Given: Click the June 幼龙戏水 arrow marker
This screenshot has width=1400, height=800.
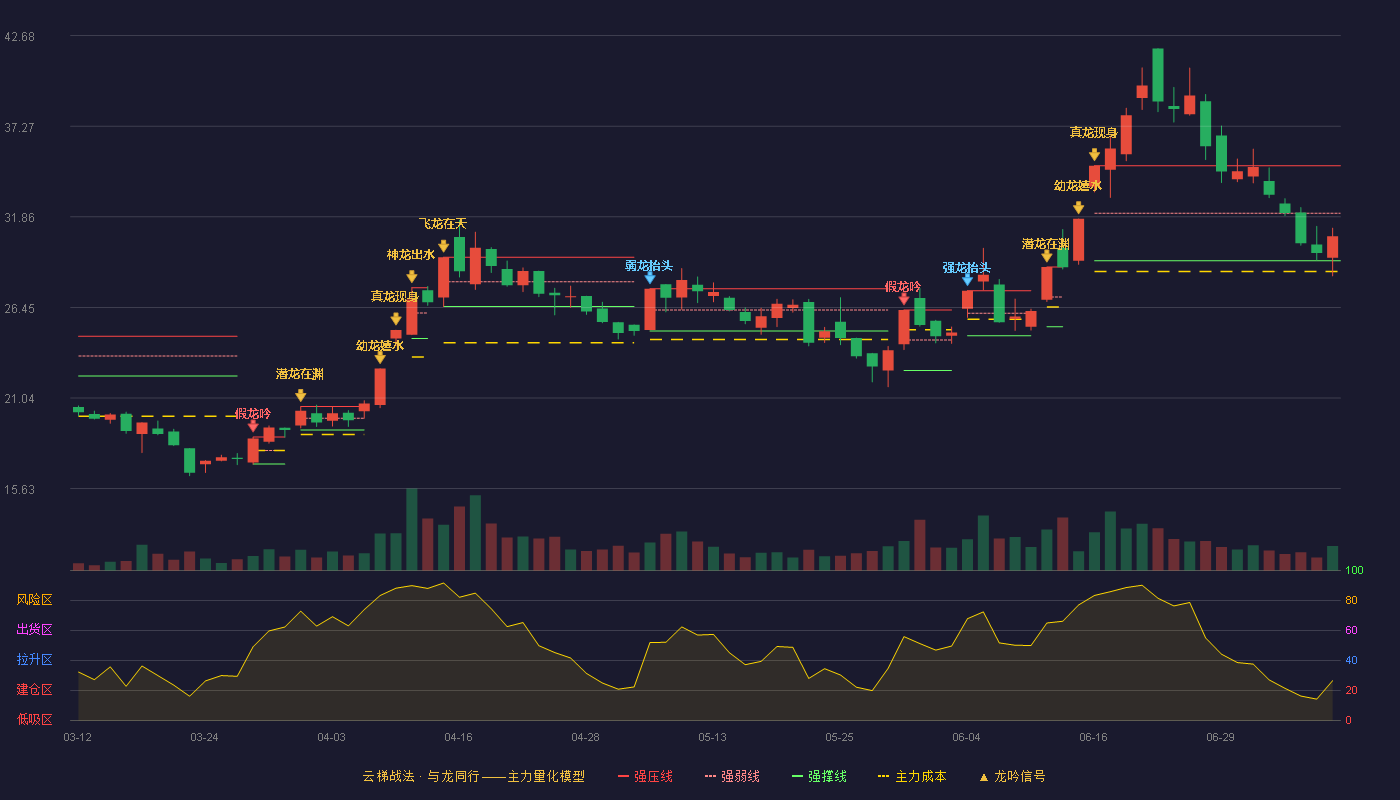Looking at the screenshot, I should pyautogui.click(x=1078, y=208).
